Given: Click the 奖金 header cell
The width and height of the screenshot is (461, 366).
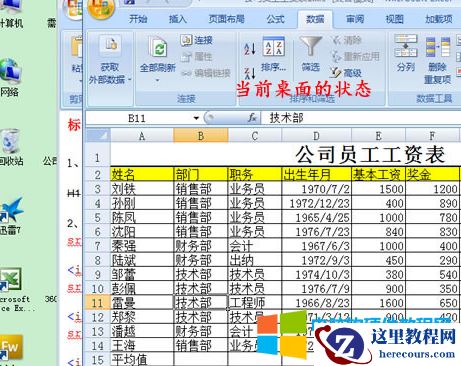Looking at the screenshot, I should coord(432,174).
